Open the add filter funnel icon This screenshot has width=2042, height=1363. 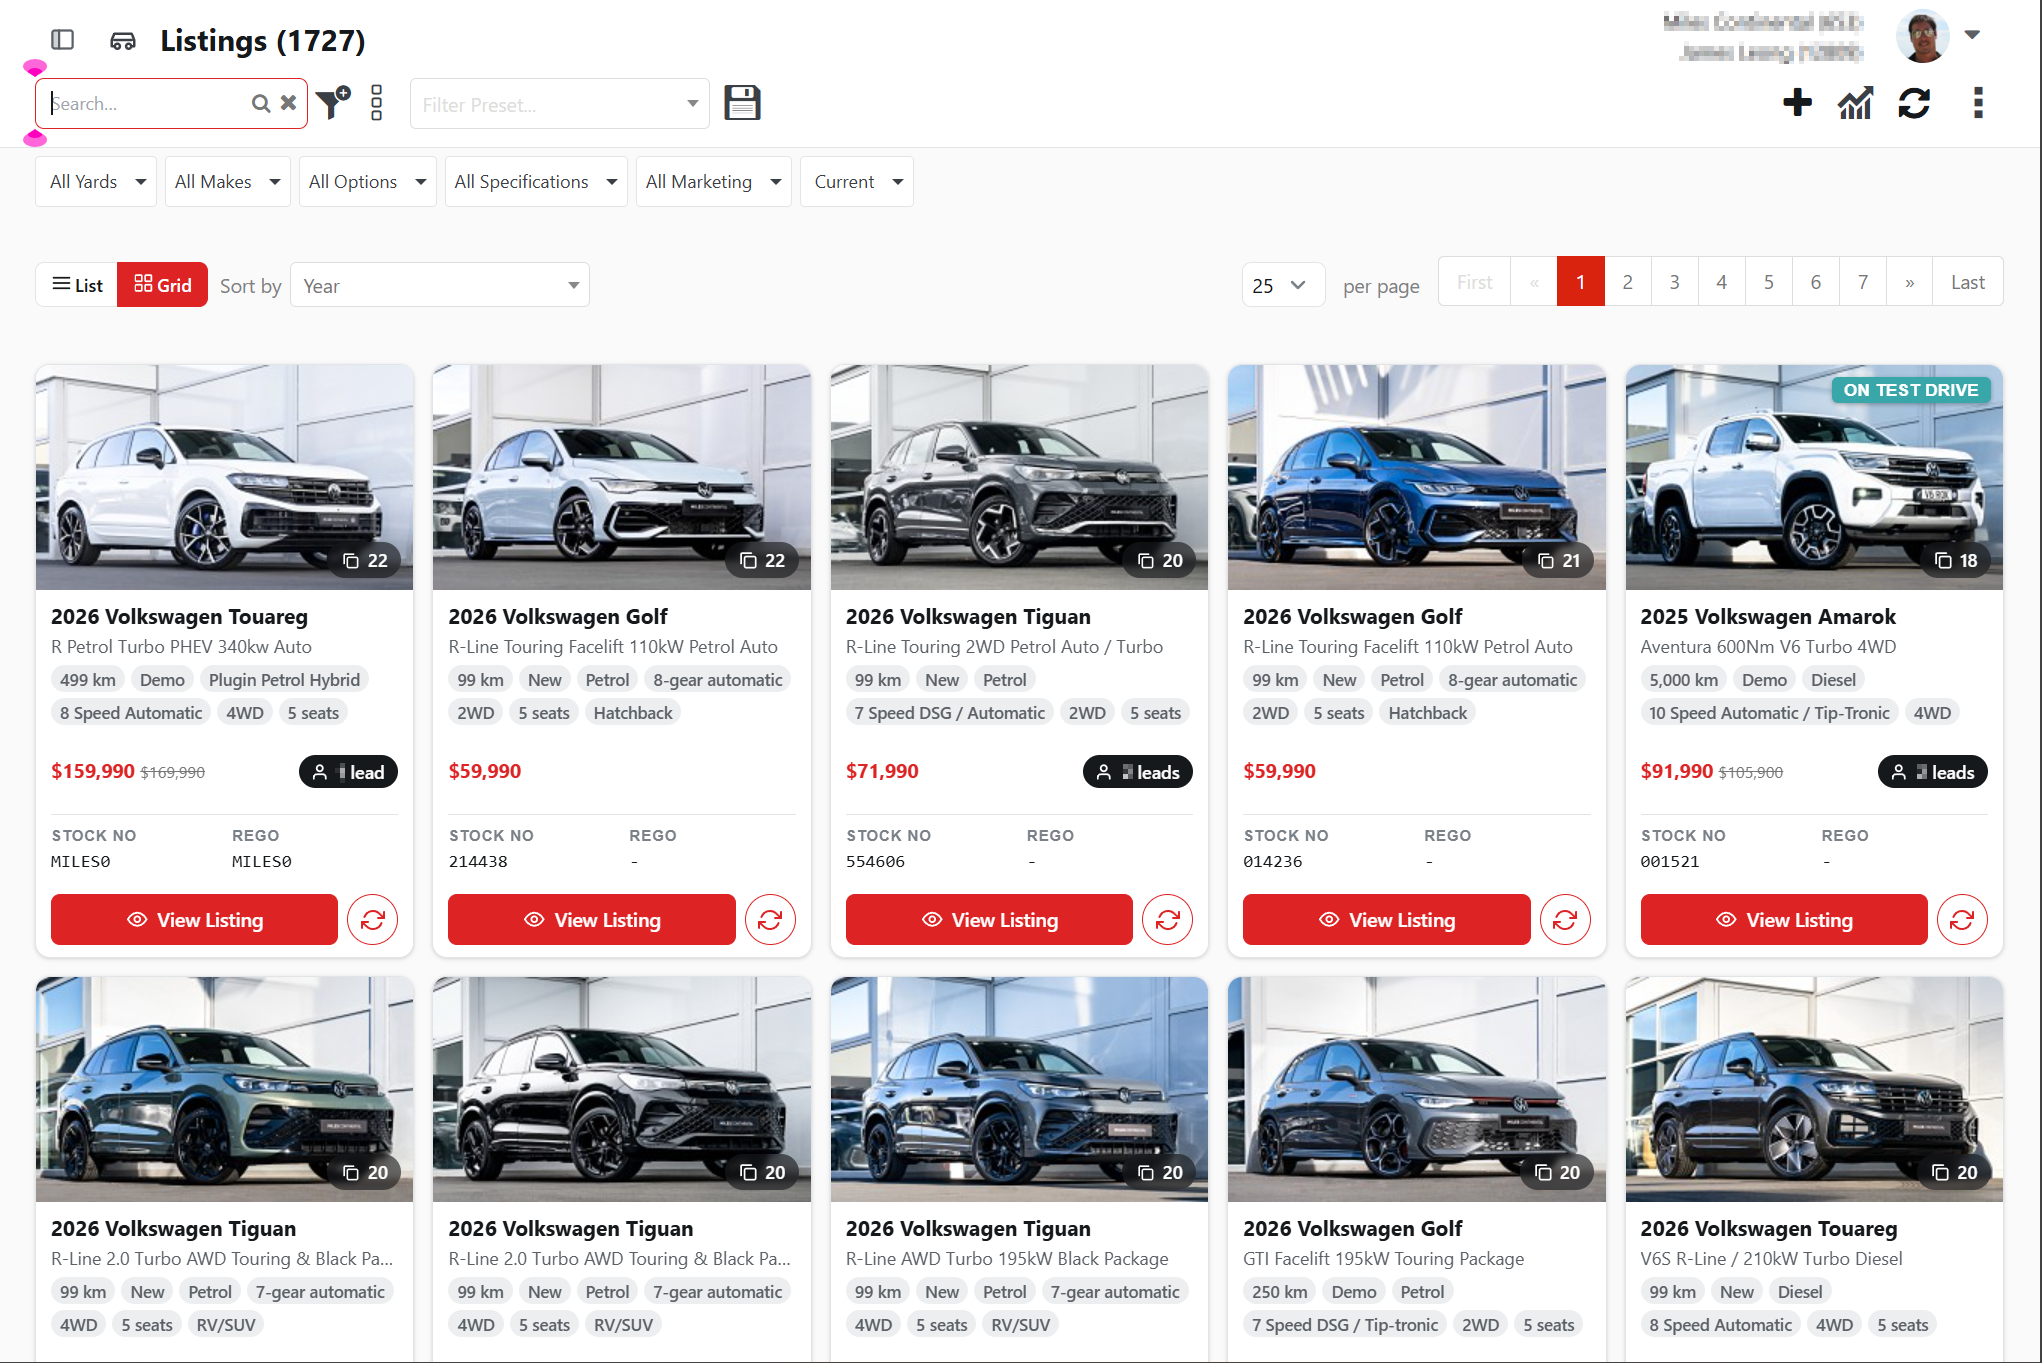tap(333, 102)
